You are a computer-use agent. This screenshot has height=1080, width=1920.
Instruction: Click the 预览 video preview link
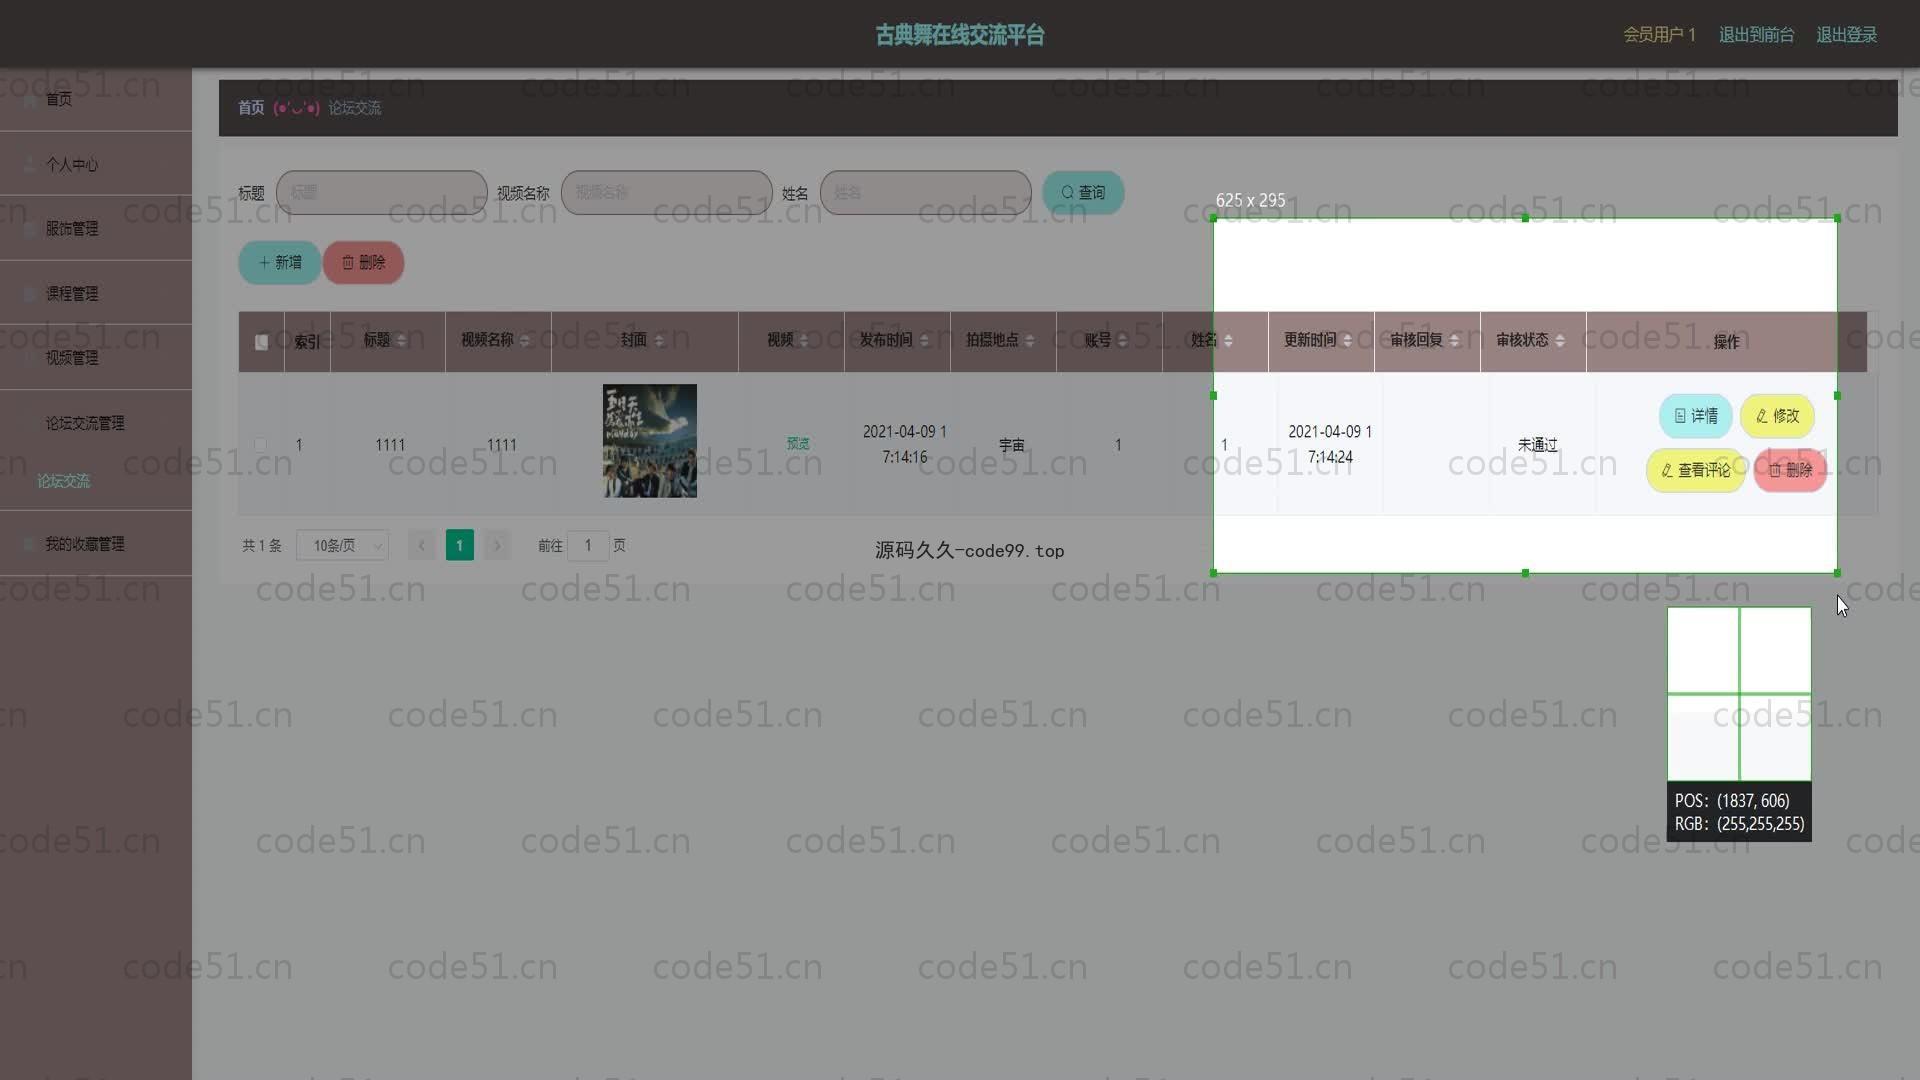[x=798, y=443]
